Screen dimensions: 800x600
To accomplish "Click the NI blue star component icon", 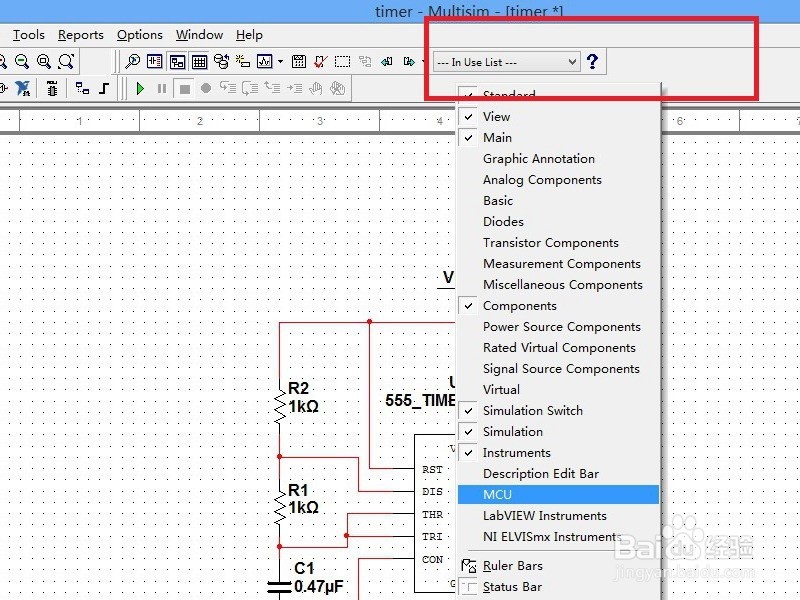I will pyautogui.click(x=22, y=89).
